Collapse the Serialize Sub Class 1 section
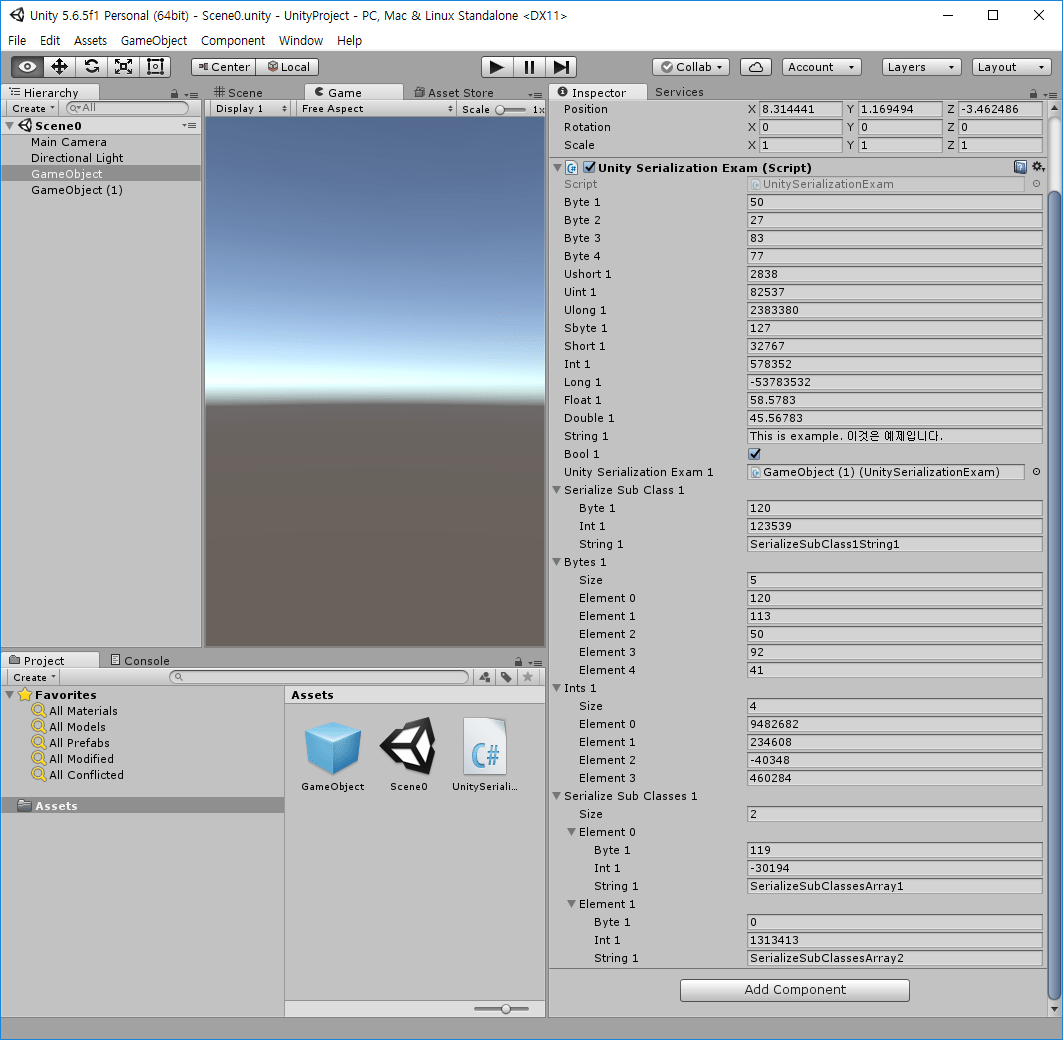 [557, 490]
